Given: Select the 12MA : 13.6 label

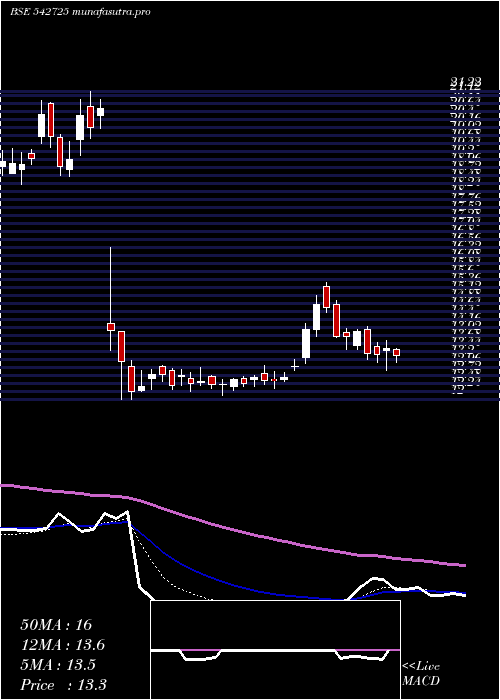Looking at the screenshot, I should point(63,645).
